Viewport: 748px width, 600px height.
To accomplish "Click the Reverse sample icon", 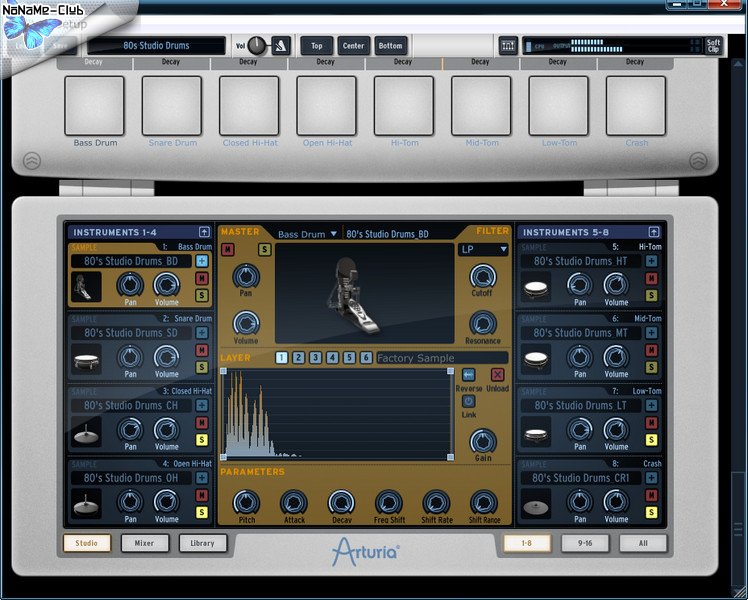I will 469,374.
